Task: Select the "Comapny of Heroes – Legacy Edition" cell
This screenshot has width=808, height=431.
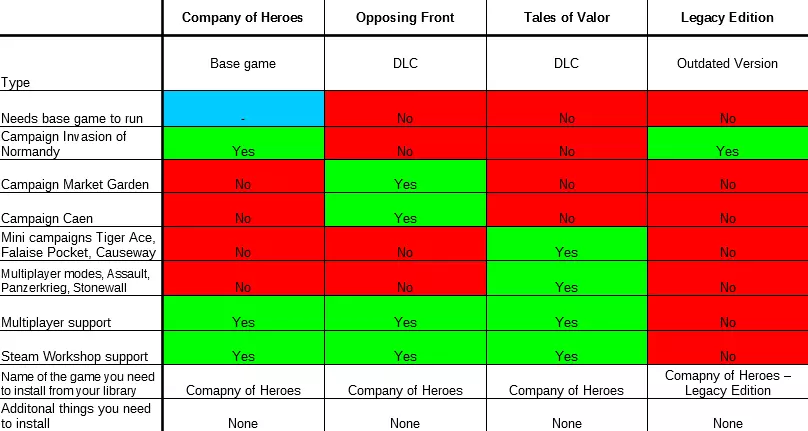Action: pyautogui.click(x=727, y=382)
